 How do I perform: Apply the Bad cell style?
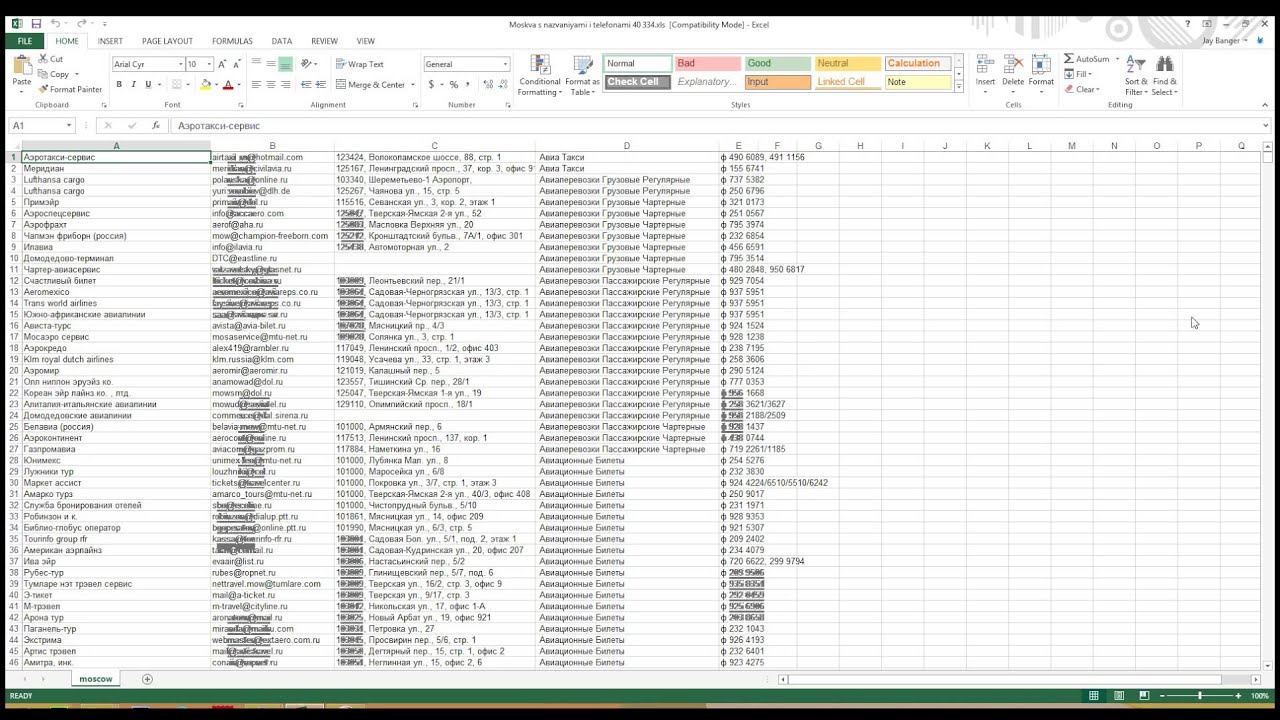point(708,64)
